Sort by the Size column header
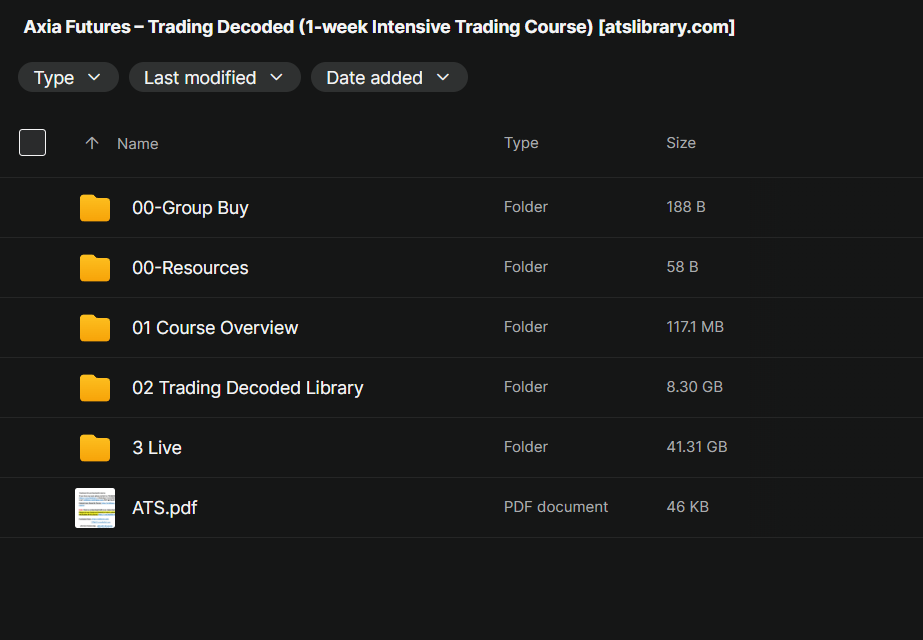The width and height of the screenshot is (923, 640). [x=681, y=143]
